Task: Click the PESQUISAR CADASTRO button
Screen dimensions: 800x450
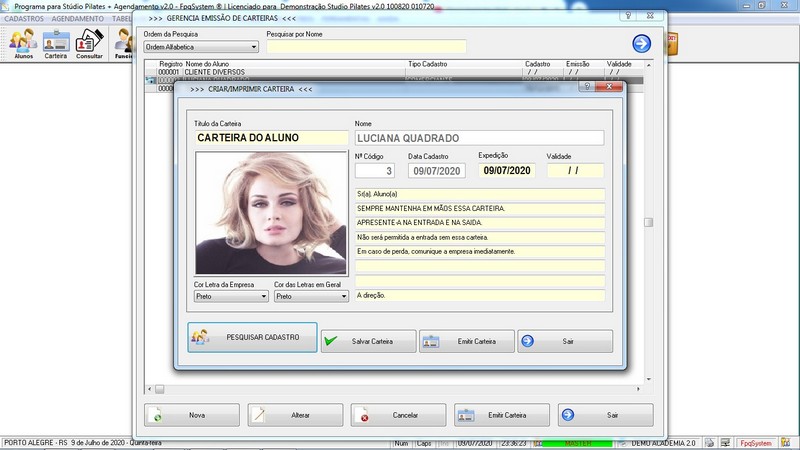Action: tap(252, 337)
